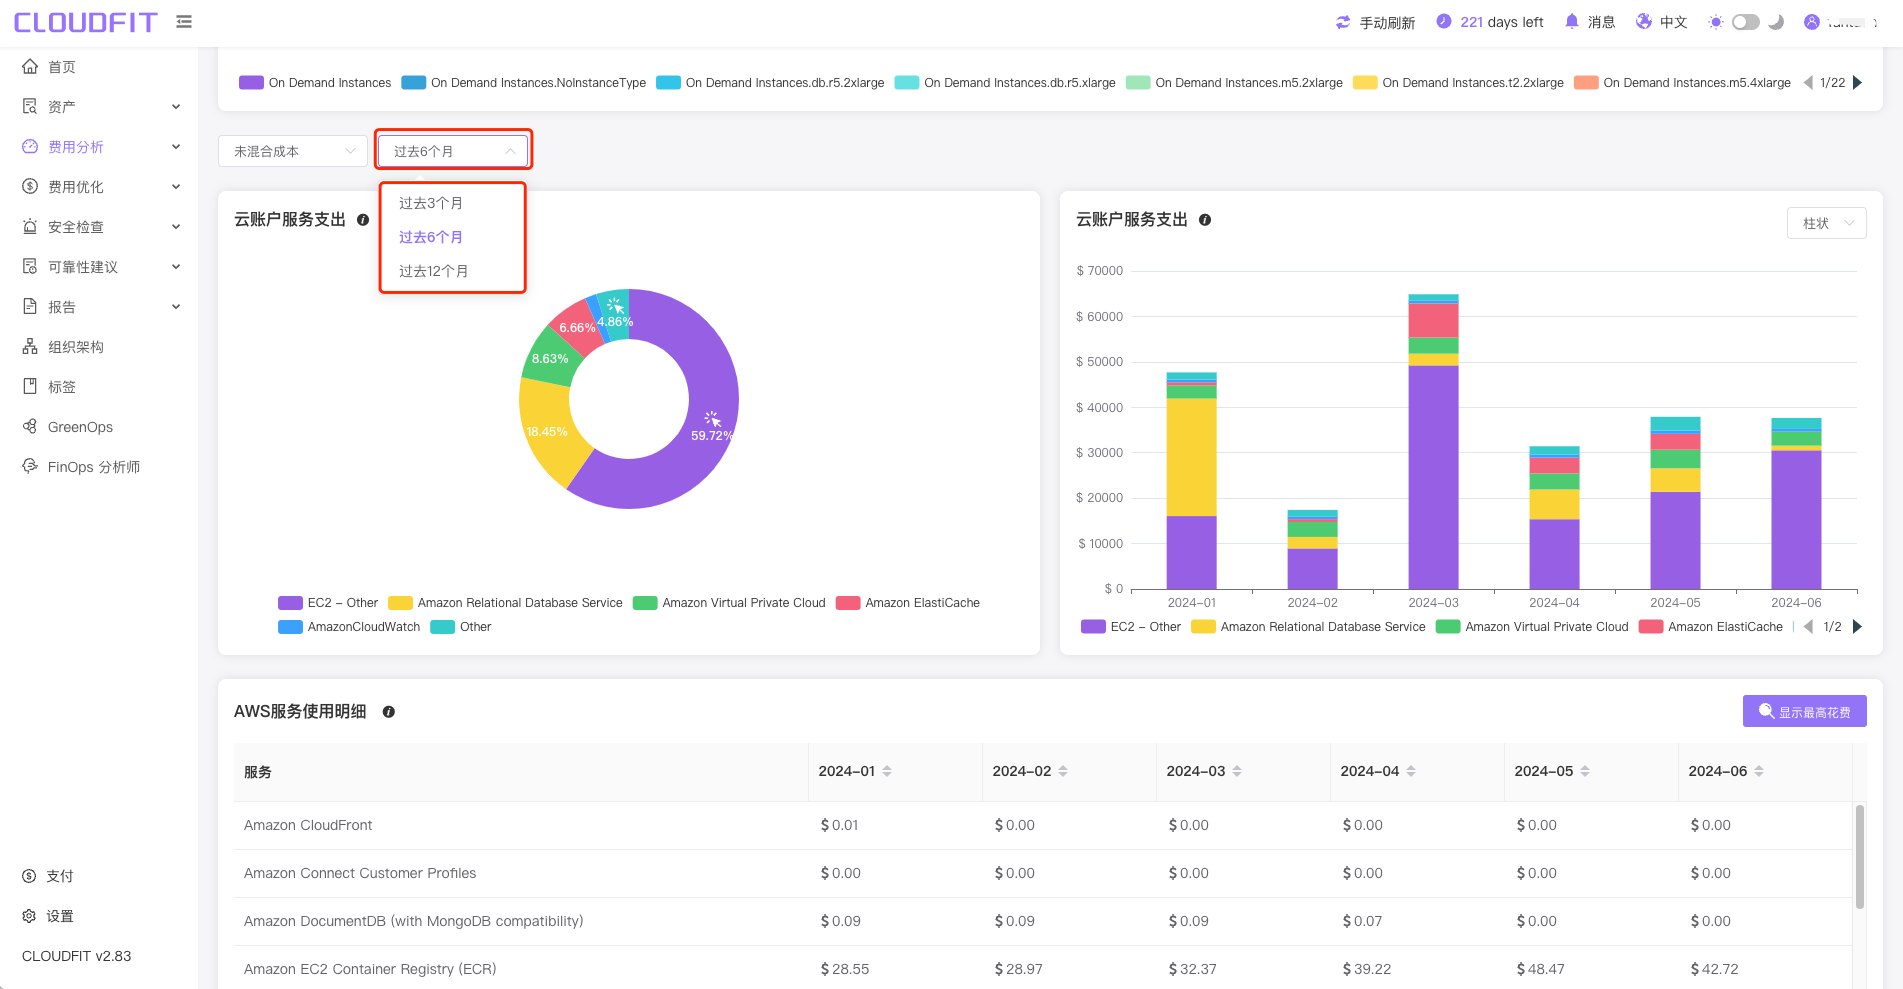Expand the 费用优化 sidebar submenu
1903x989 pixels.
tap(176, 187)
